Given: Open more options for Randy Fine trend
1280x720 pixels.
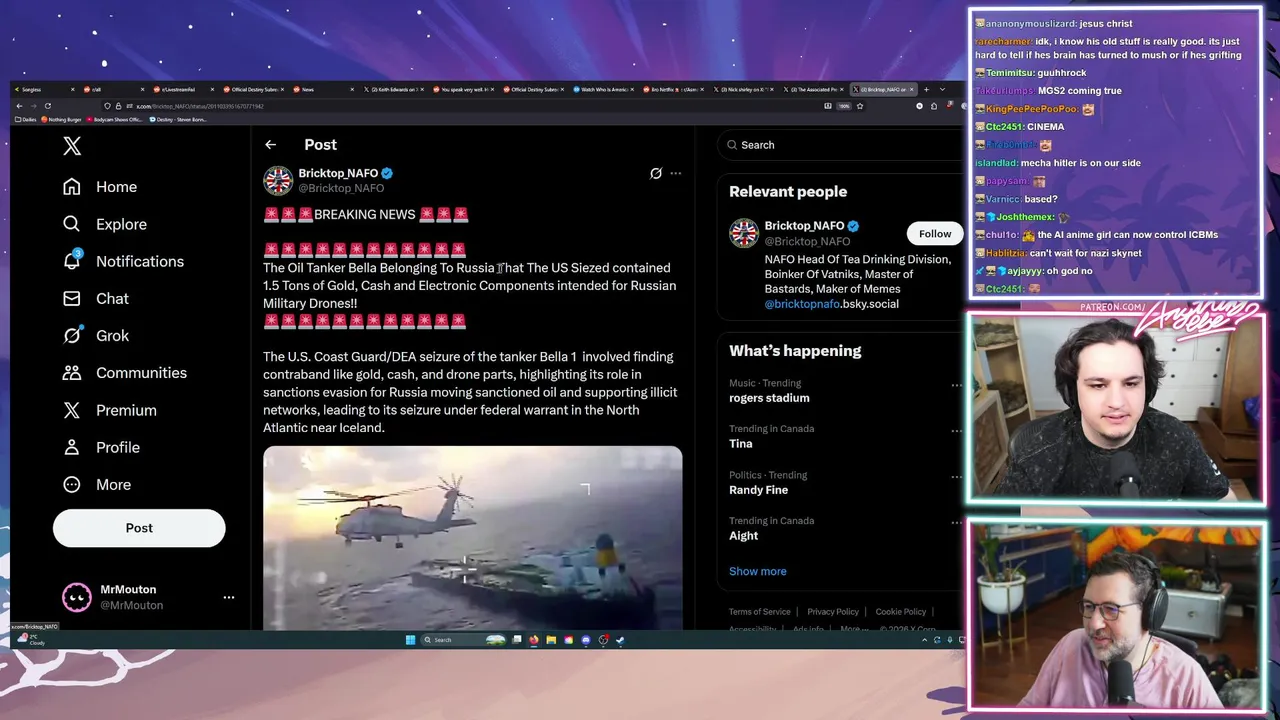Looking at the screenshot, I should [x=956, y=477].
